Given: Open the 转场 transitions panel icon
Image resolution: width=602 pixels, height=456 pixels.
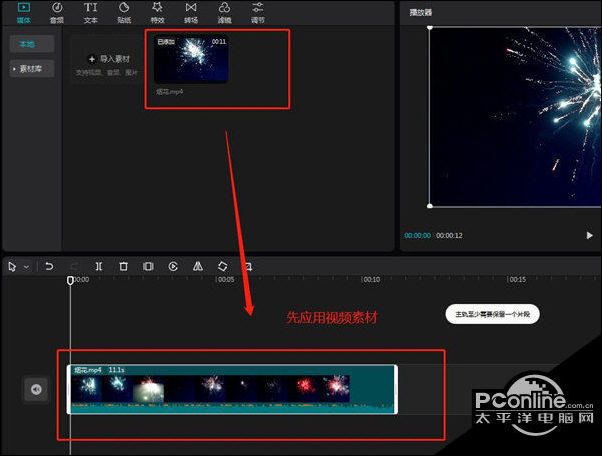Looking at the screenshot, I should click(191, 13).
